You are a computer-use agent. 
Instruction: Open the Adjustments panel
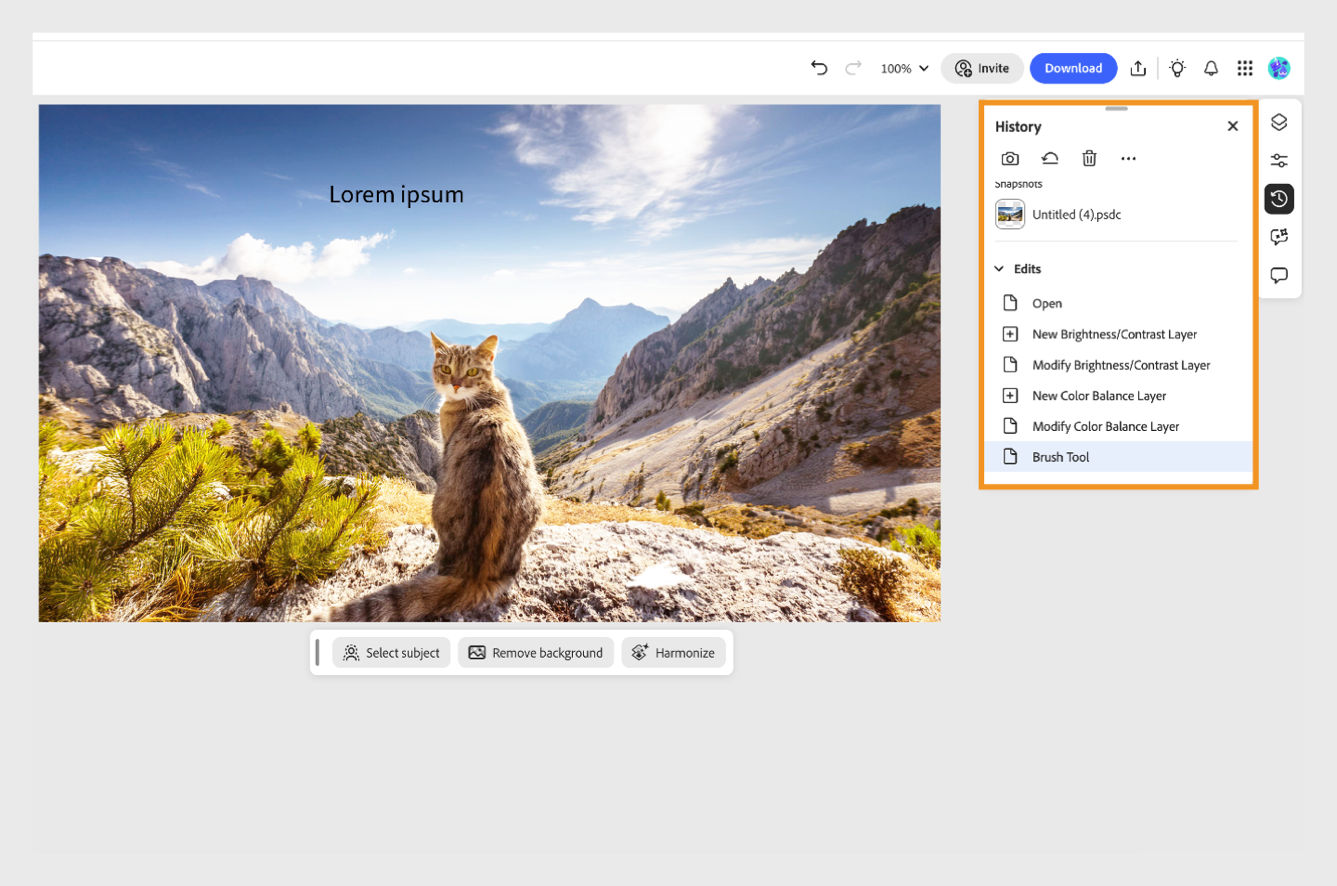click(1279, 159)
